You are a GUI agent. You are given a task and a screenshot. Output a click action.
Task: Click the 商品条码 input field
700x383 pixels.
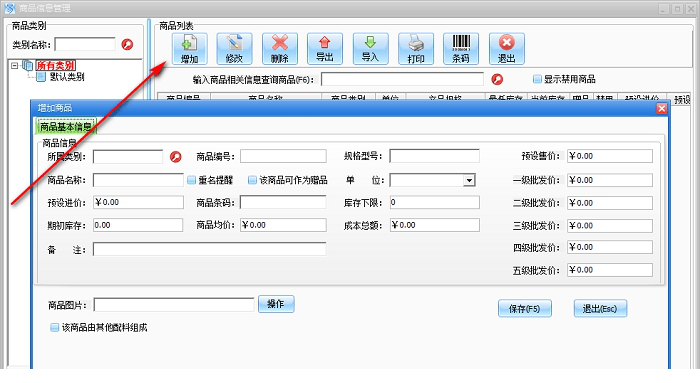click(283, 202)
